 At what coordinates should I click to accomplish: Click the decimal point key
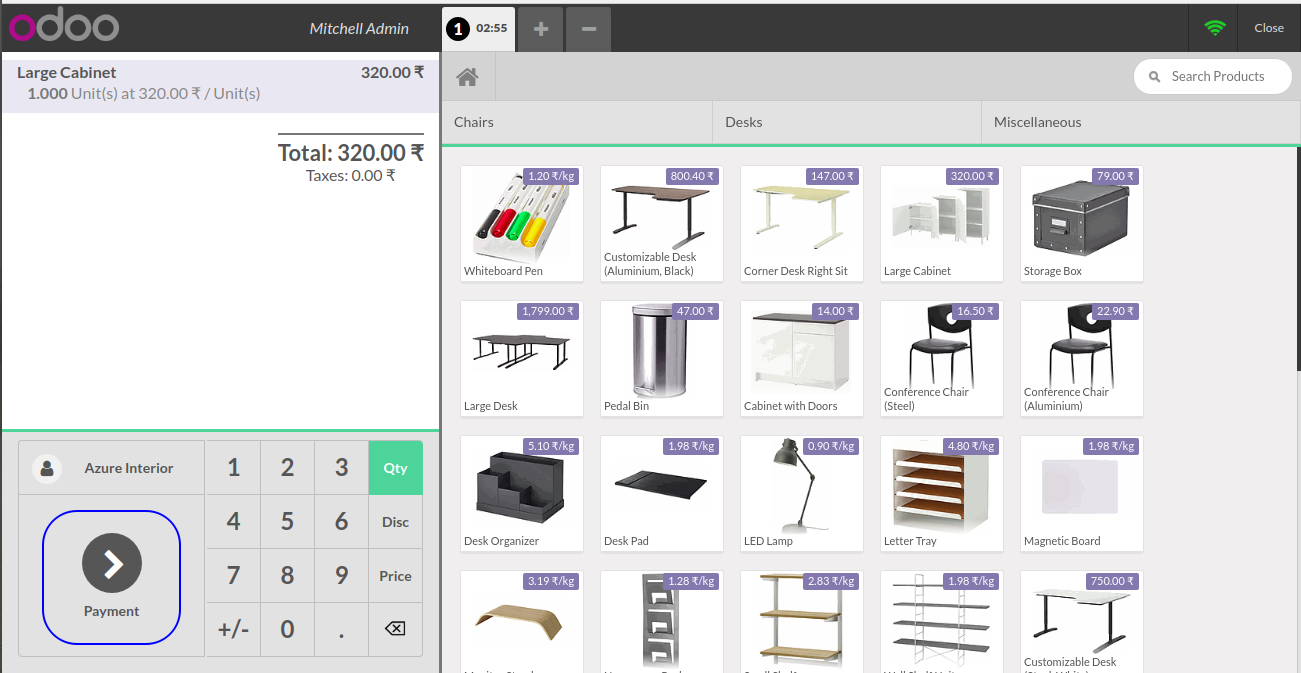coord(341,629)
